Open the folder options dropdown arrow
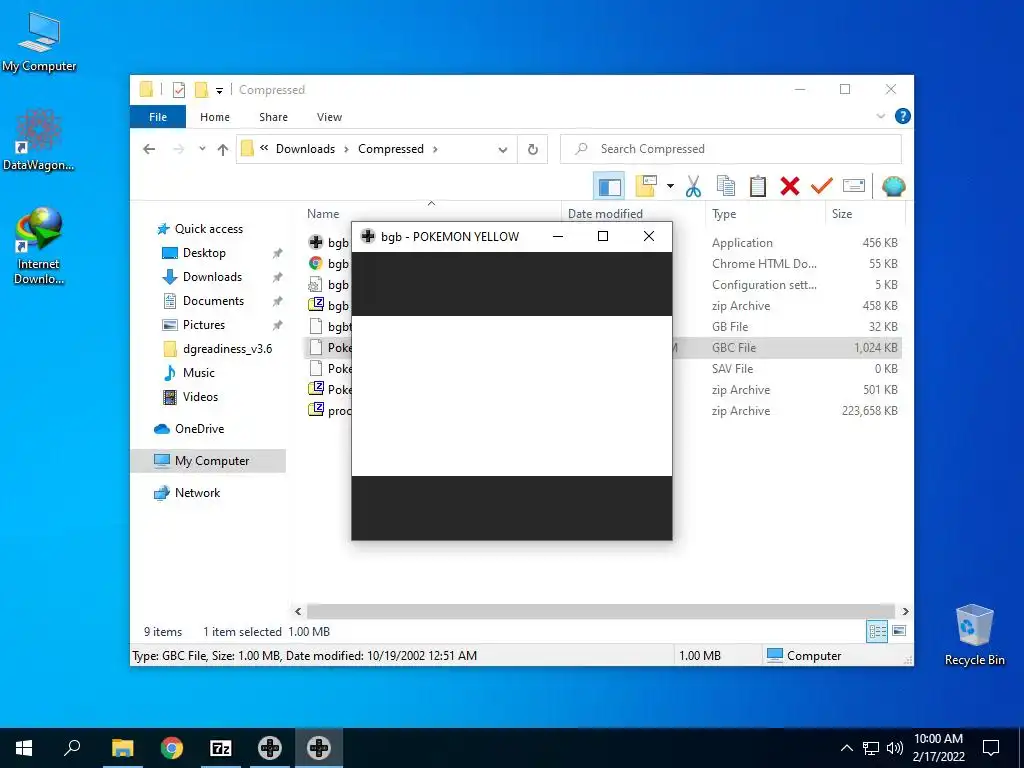 point(670,187)
